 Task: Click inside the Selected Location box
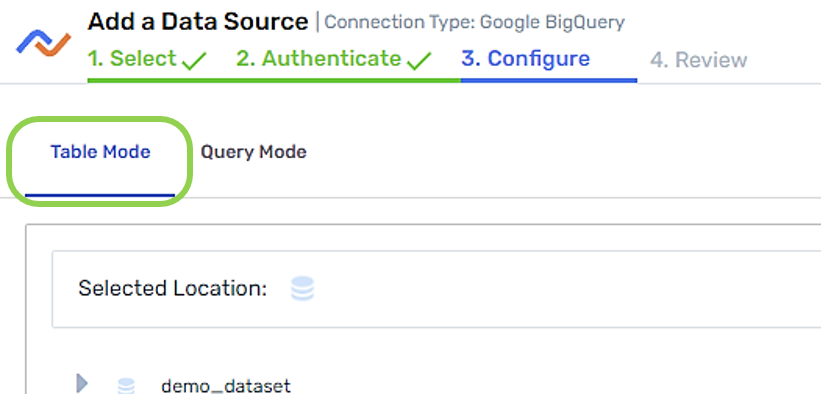pos(436,289)
